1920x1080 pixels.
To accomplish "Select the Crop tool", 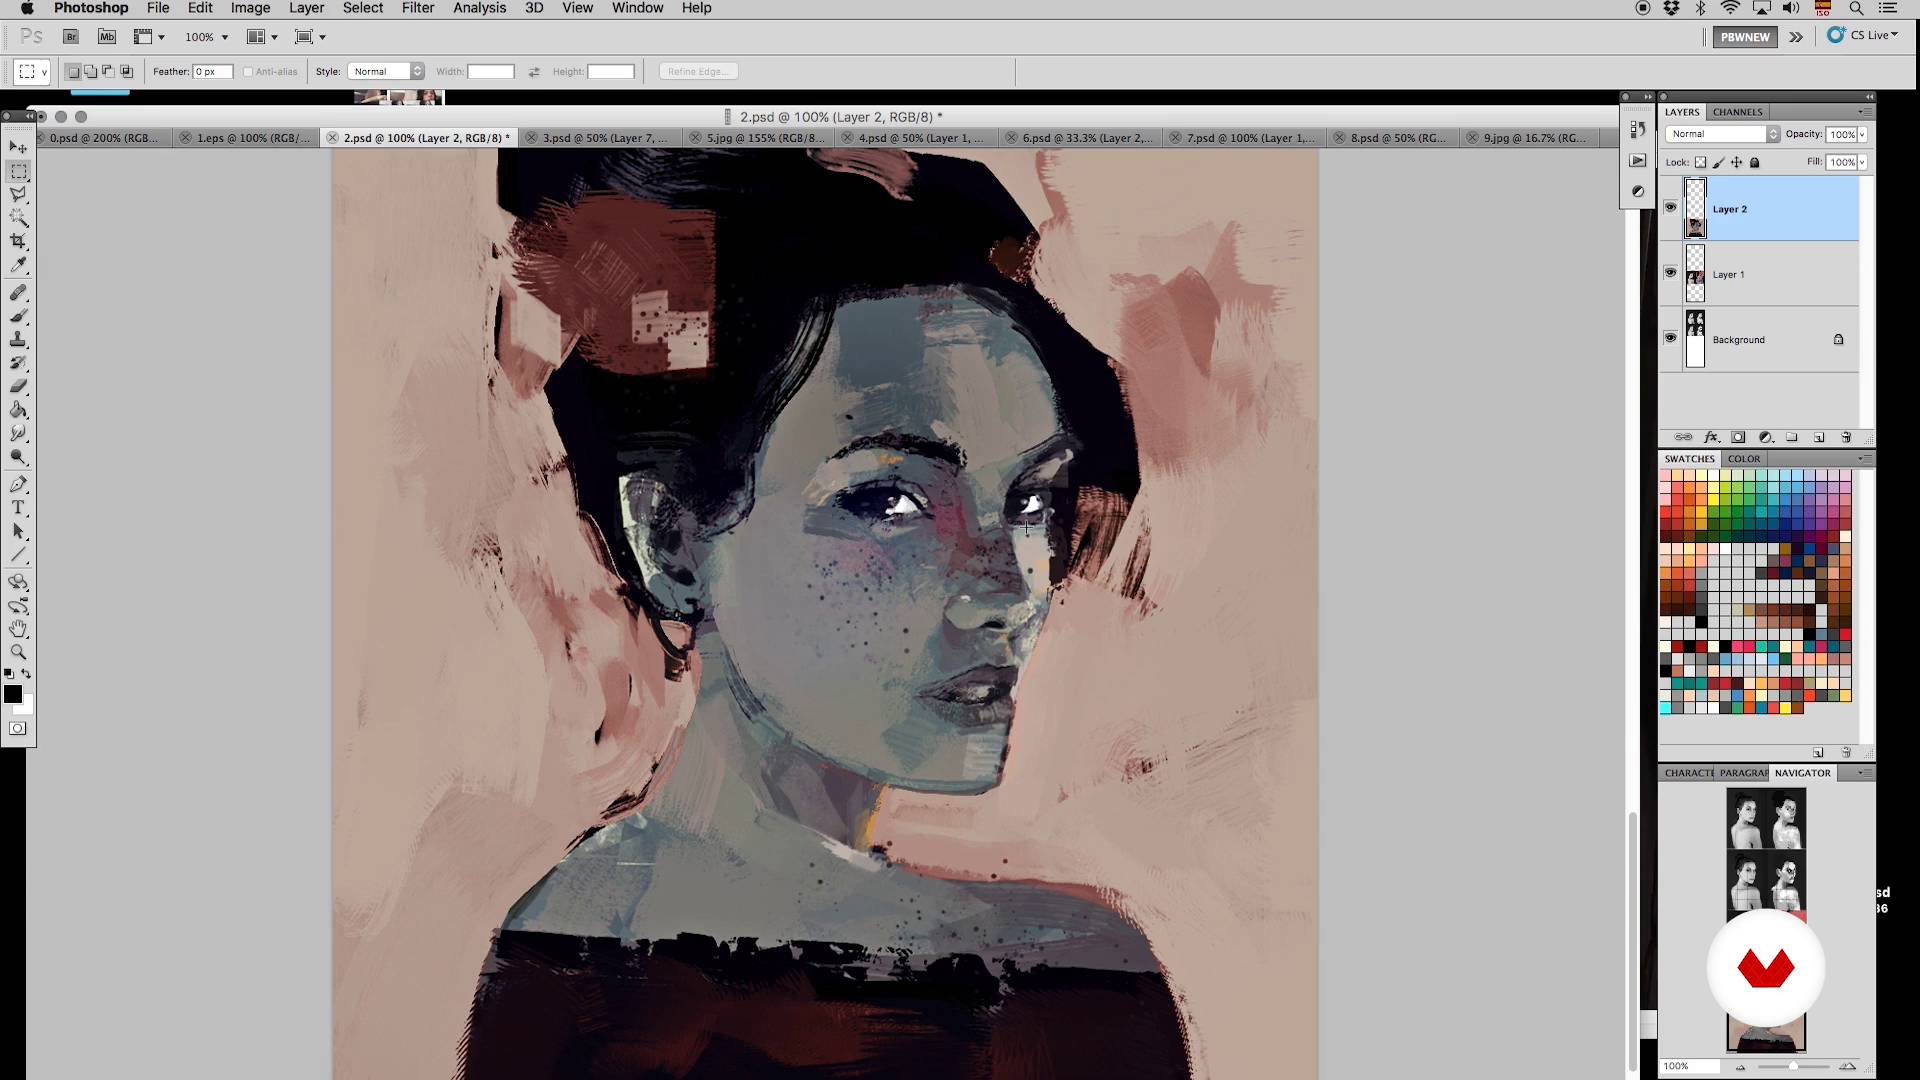I will (x=18, y=242).
